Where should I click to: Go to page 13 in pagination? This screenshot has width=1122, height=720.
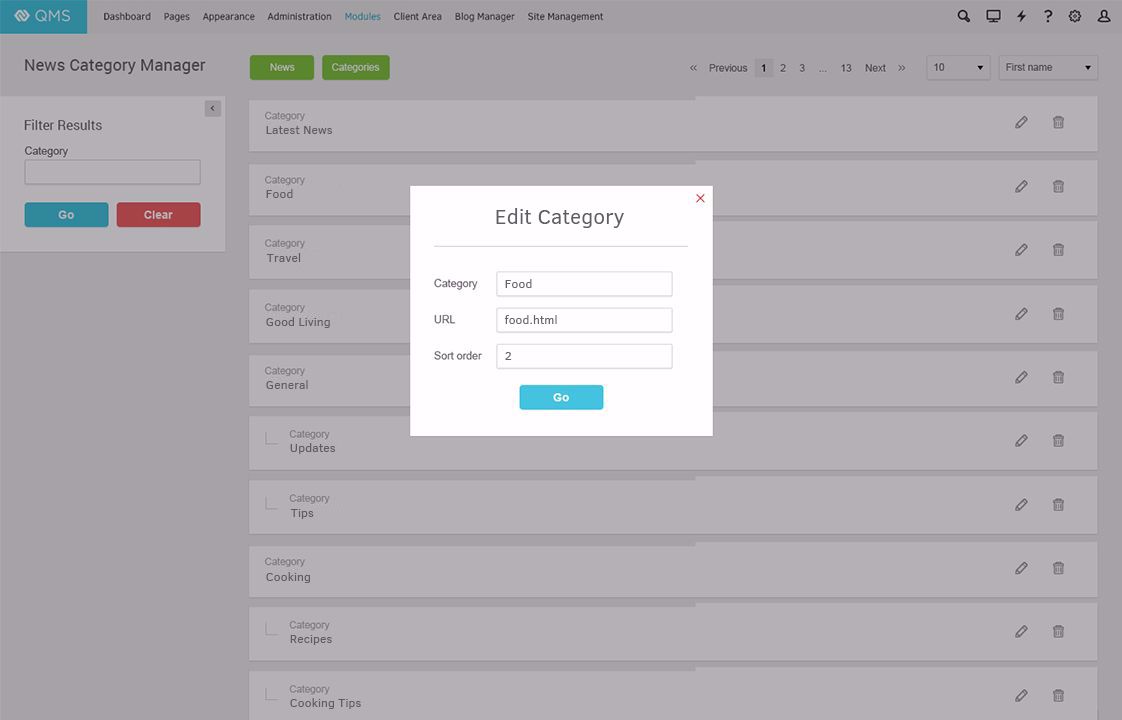846,68
